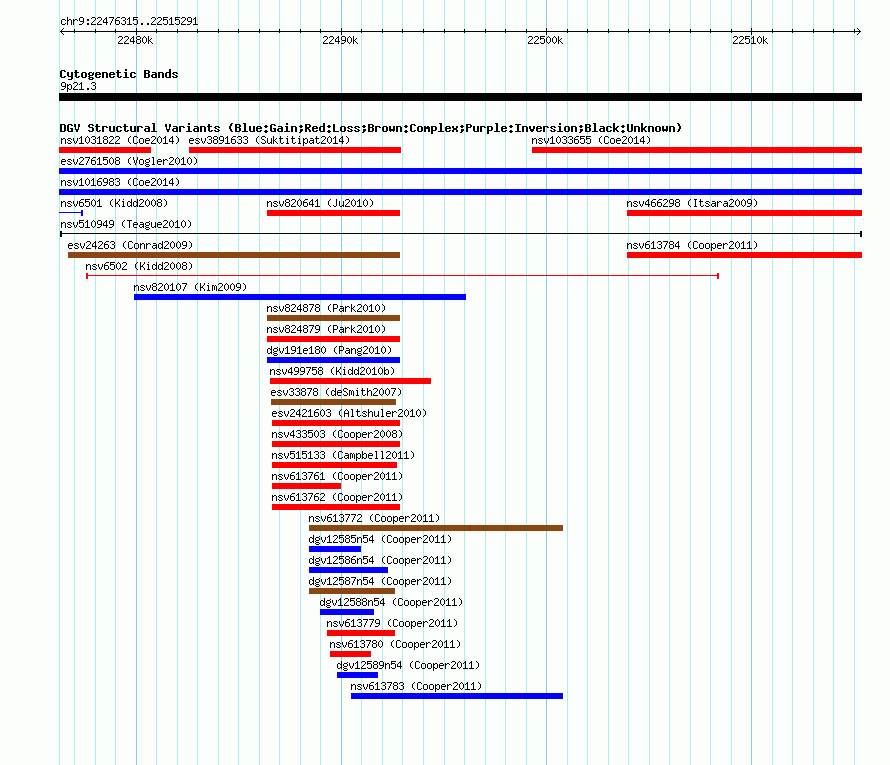The height and width of the screenshot is (765, 890).
Task: Select the nsv613772 (Cooper2011) label
Action: coord(374,518)
